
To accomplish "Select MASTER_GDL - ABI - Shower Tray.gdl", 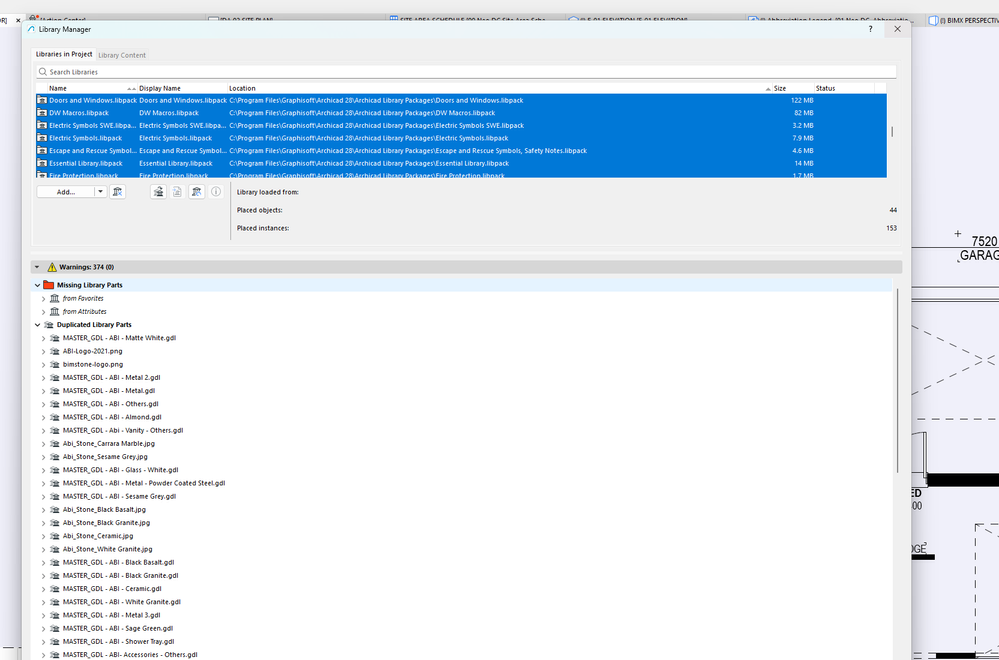I will click(x=119, y=642).
